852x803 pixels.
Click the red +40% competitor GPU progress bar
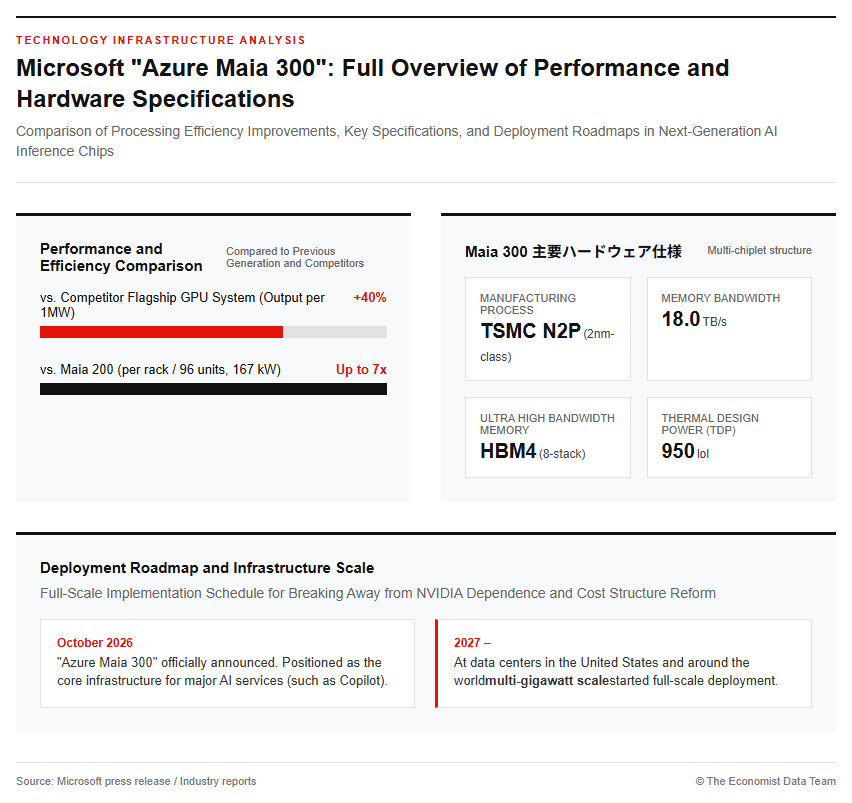[x=161, y=332]
